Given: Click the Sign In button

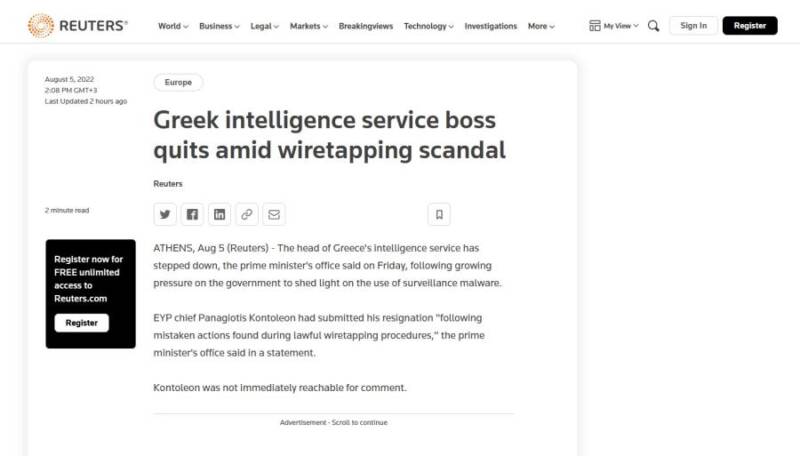Looking at the screenshot, I should pyautogui.click(x=693, y=26).
